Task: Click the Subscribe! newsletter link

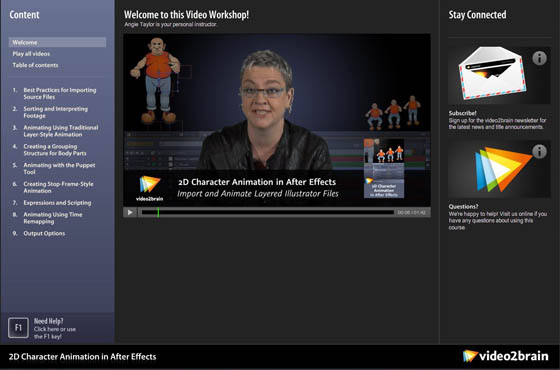Action: 462,113
